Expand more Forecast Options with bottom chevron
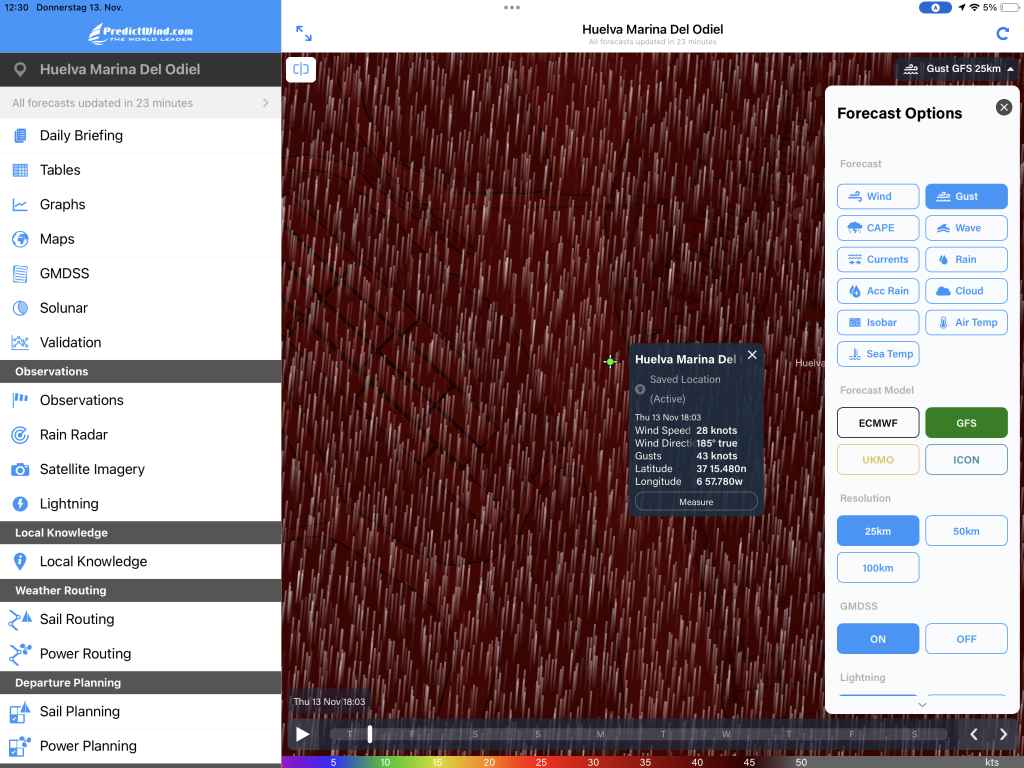Image resolution: width=1024 pixels, height=768 pixels. point(922,705)
